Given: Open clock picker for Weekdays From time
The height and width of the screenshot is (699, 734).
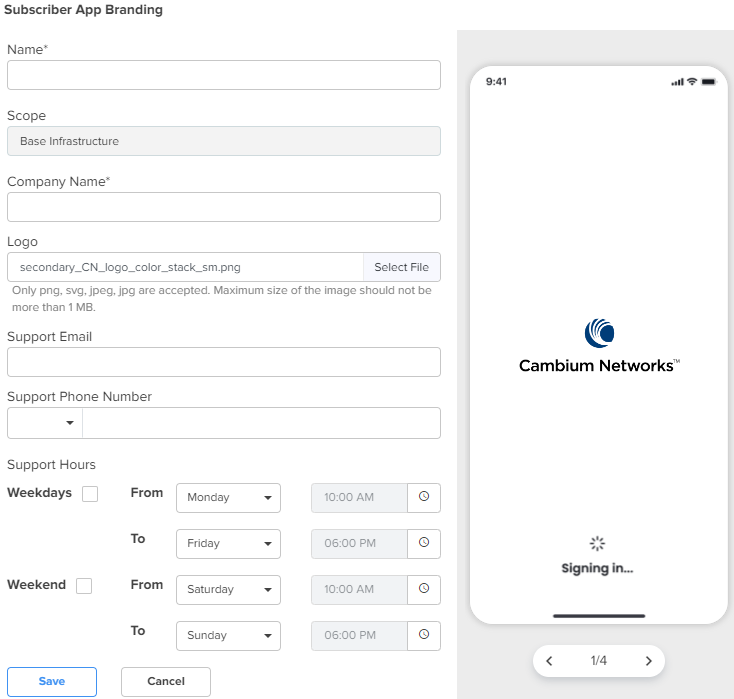Looking at the screenshot, I should point(423,497).
